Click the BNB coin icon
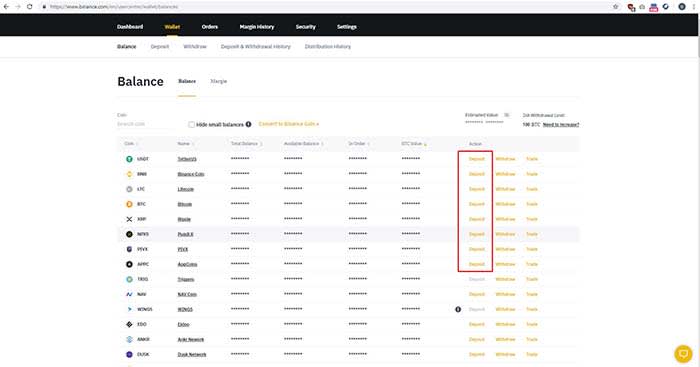 pos(129,174)
